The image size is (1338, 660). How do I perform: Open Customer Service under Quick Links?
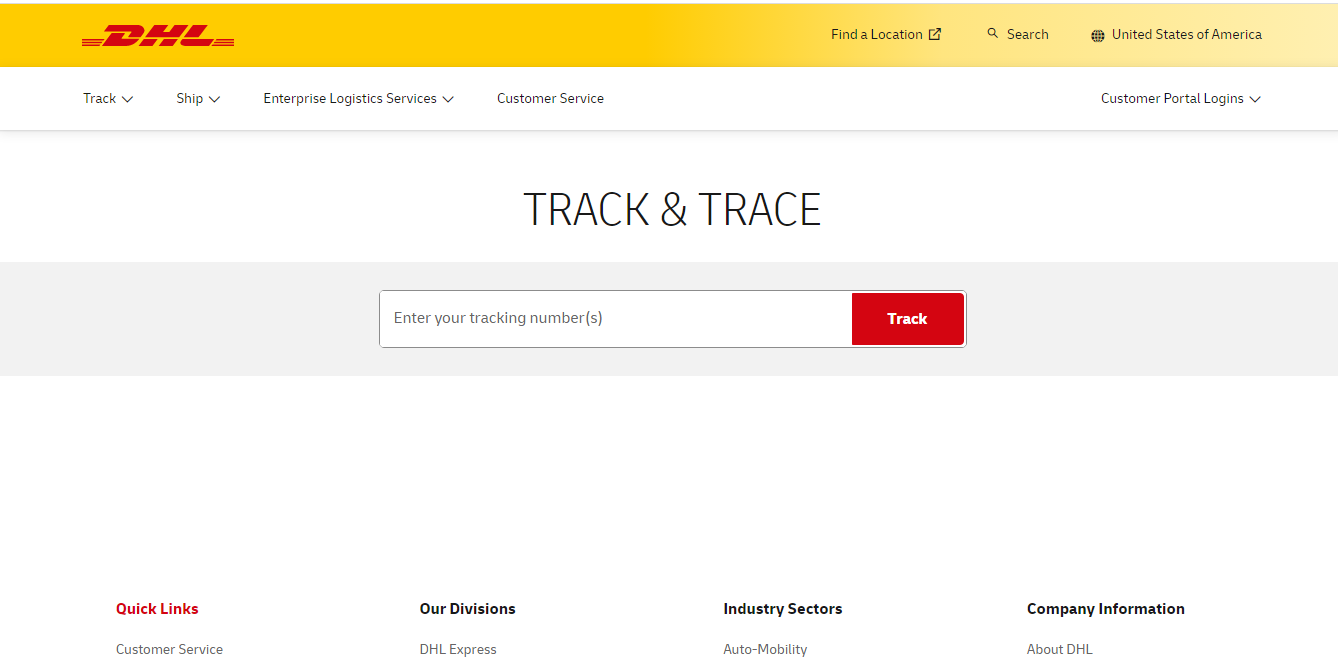point(169,649)
